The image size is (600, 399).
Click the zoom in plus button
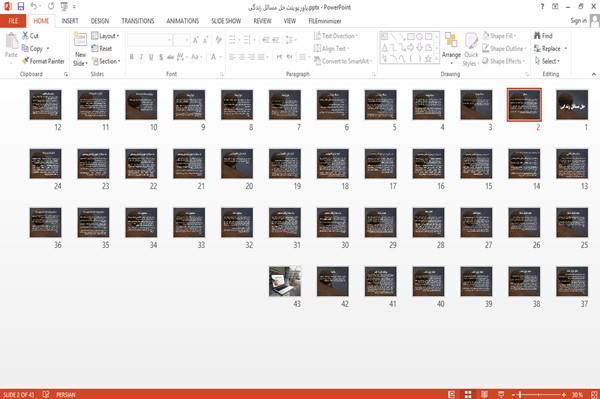point(564,394)
